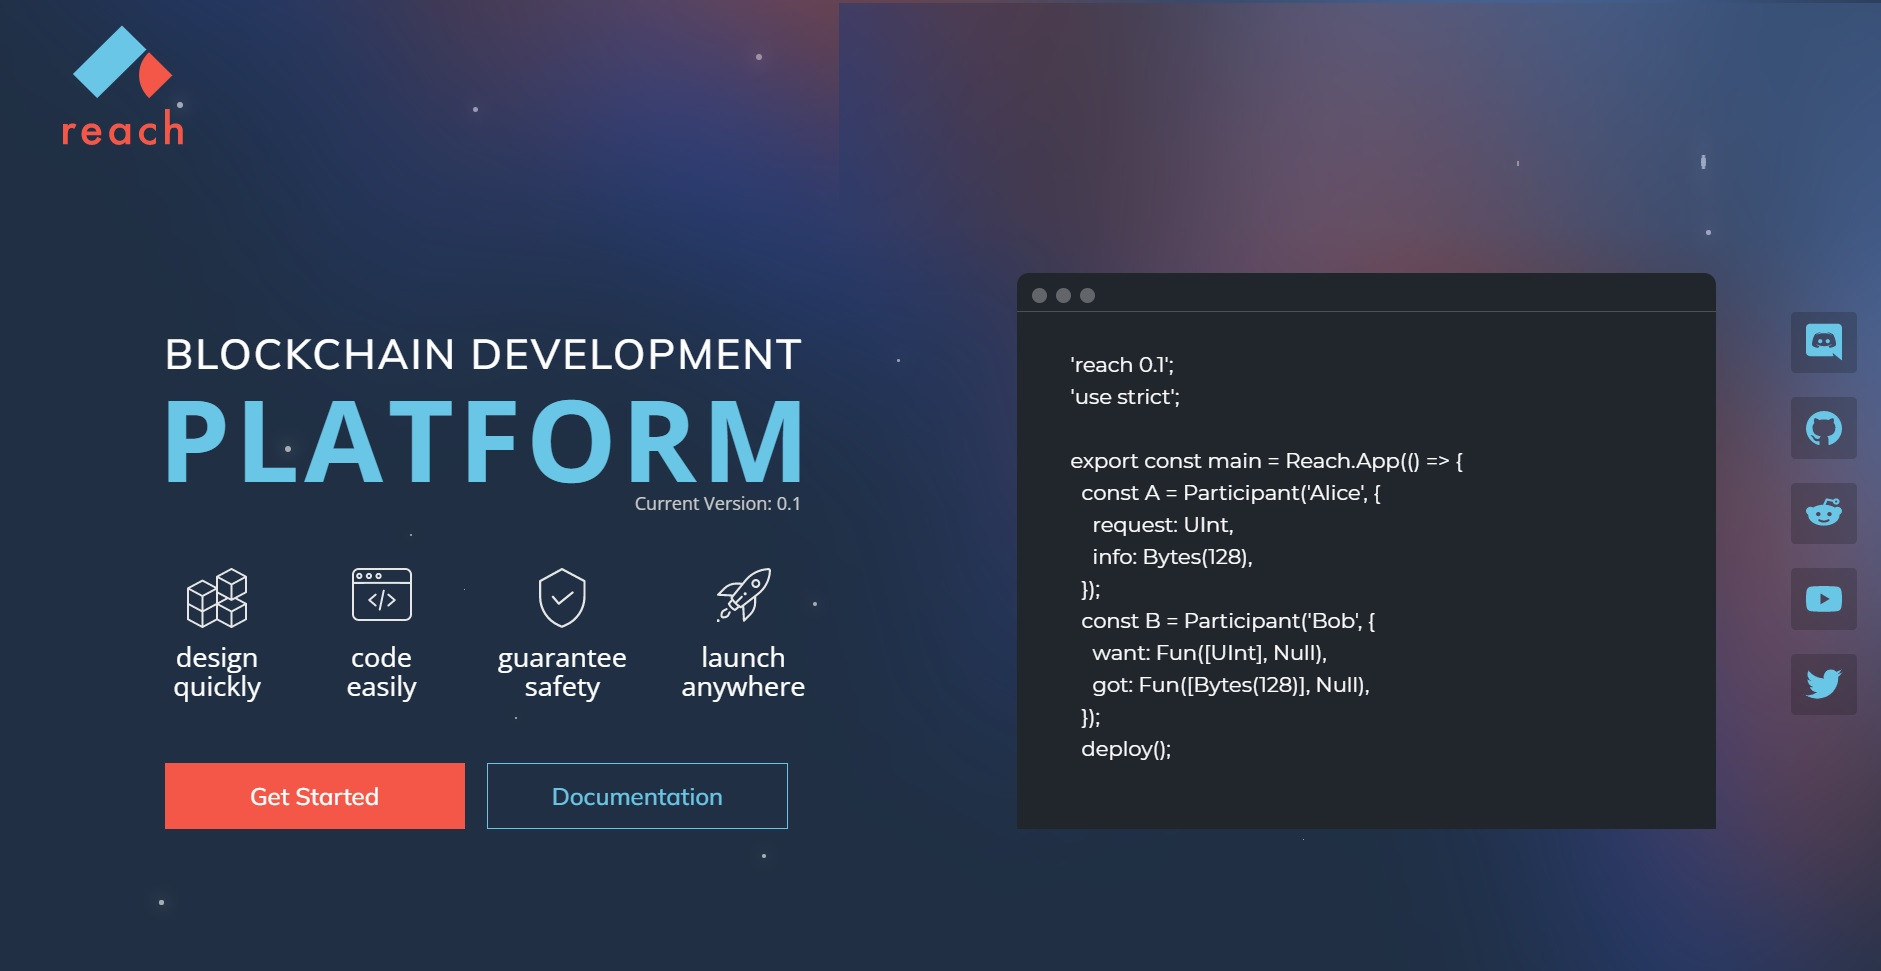Click the large PLATFORM heading
Viewport: 1881px width, 971px height.
pos(484,441)
